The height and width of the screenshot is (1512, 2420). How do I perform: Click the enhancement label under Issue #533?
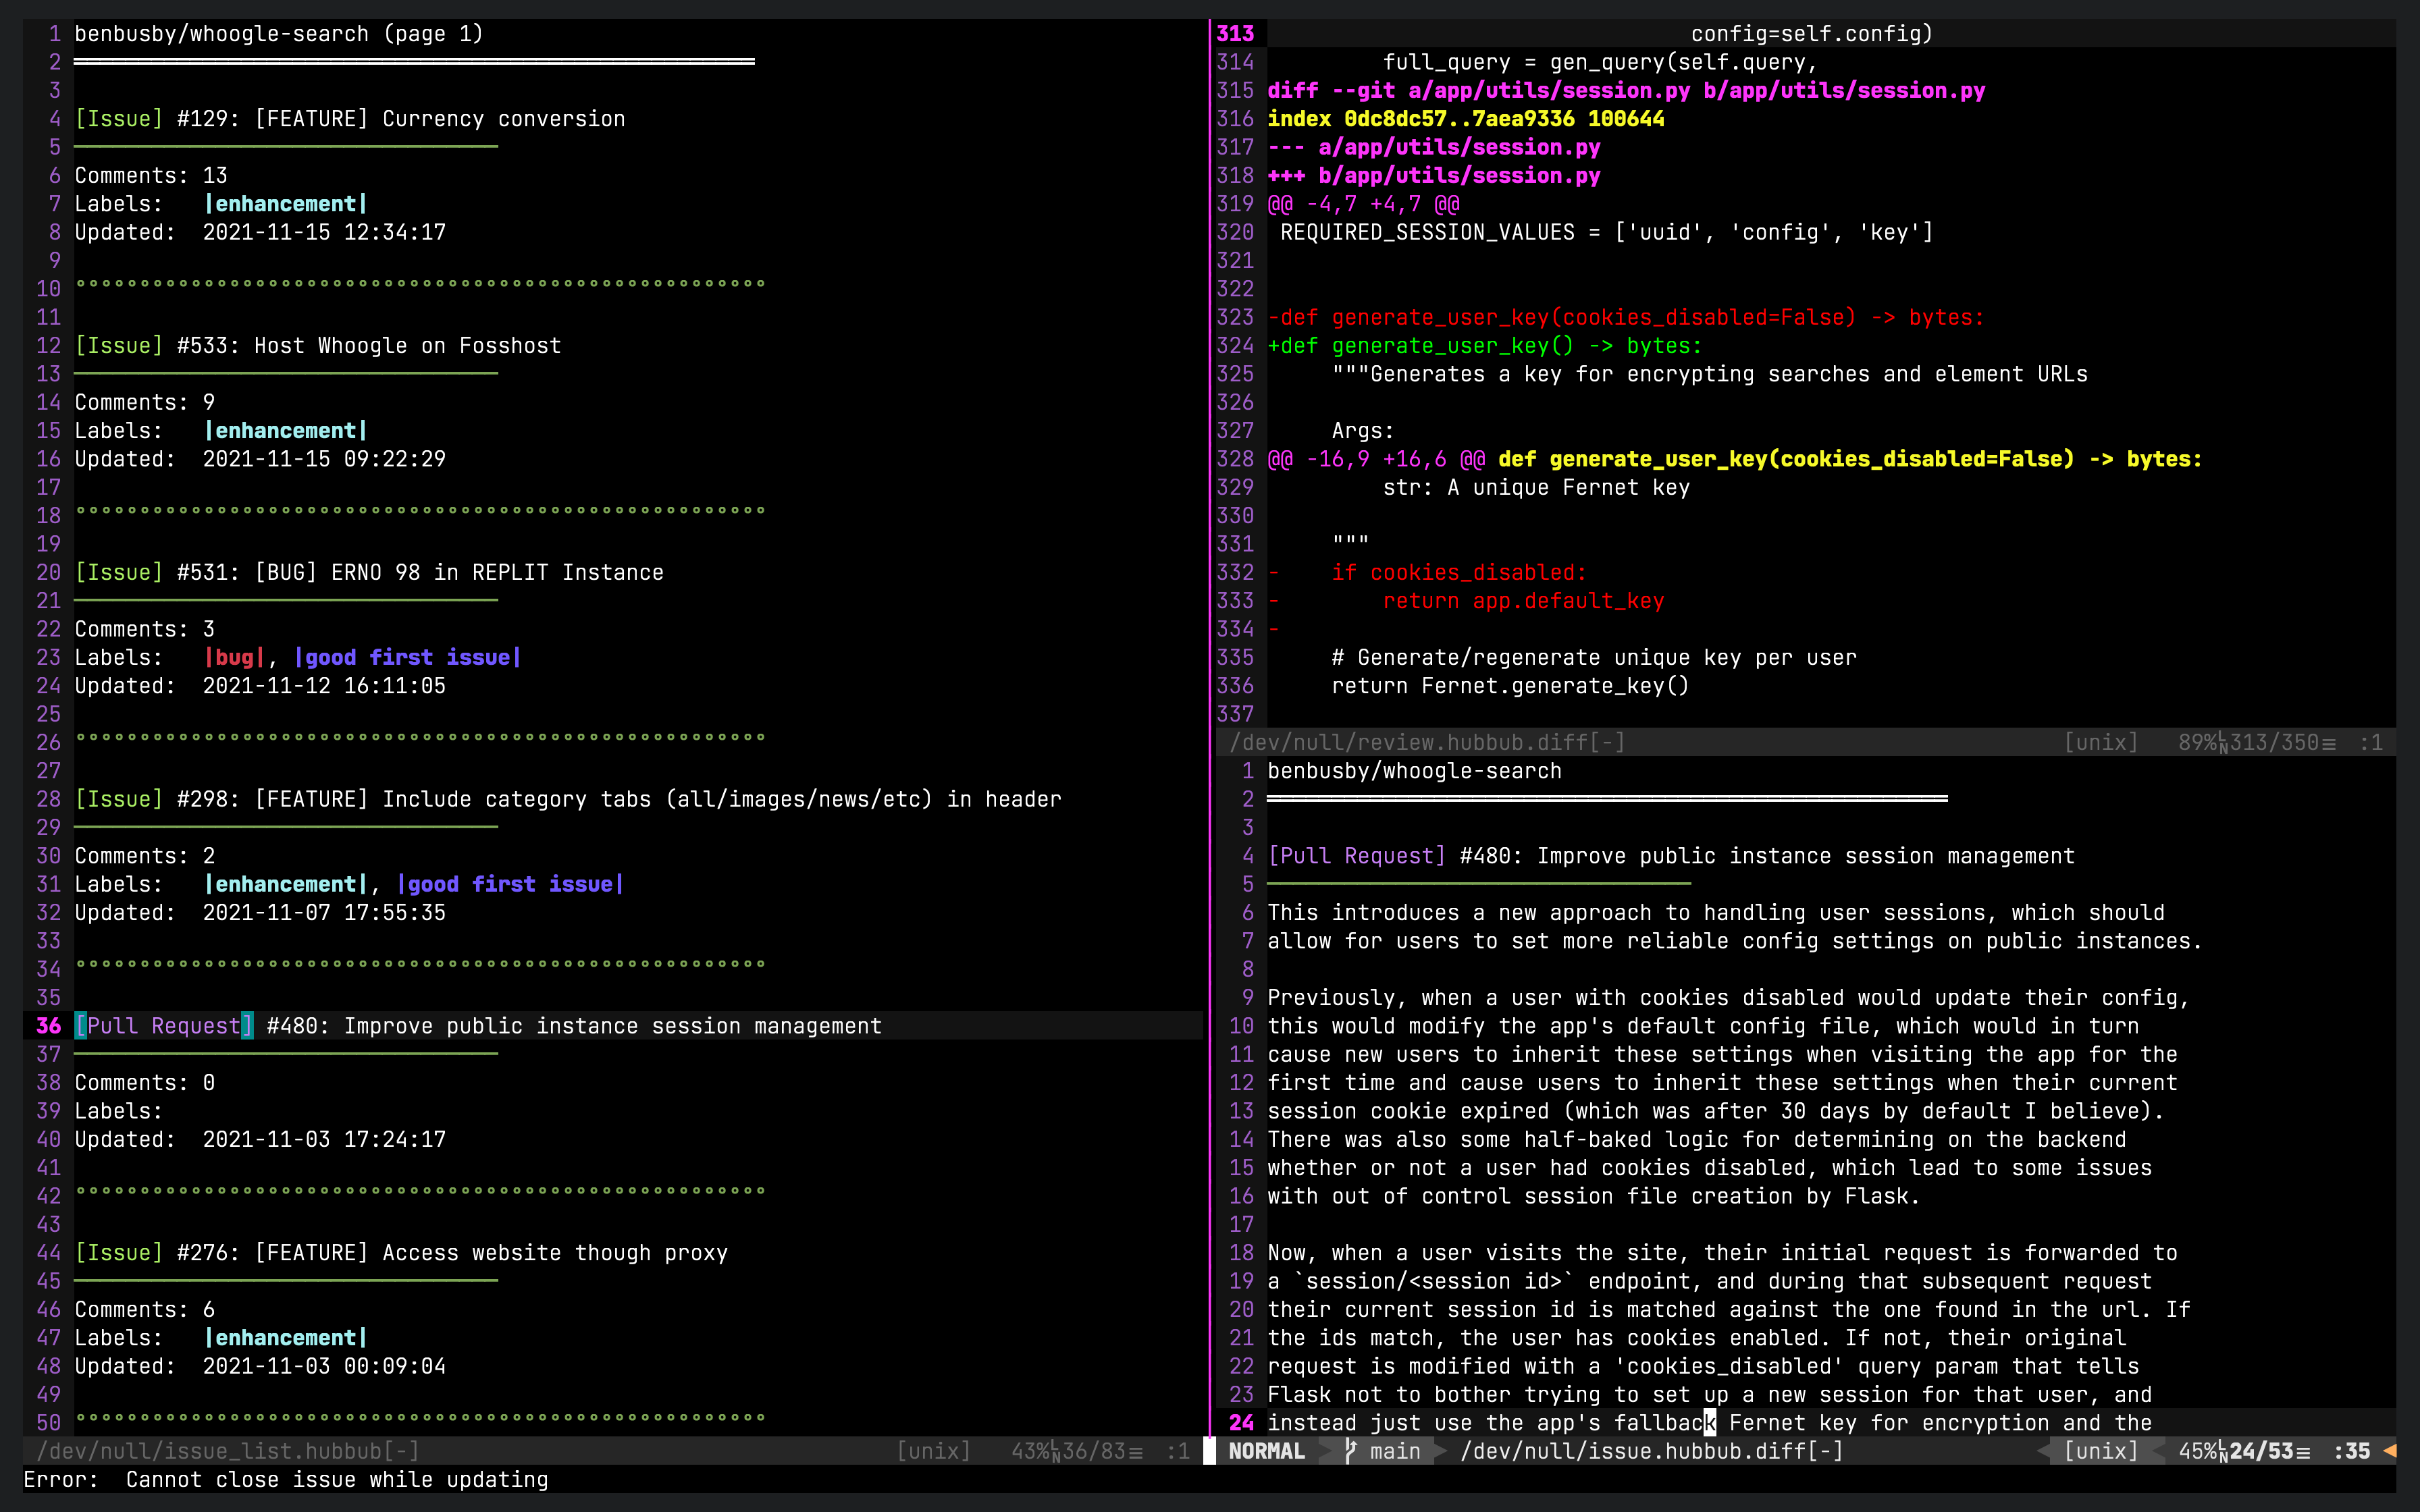[285, 431]
